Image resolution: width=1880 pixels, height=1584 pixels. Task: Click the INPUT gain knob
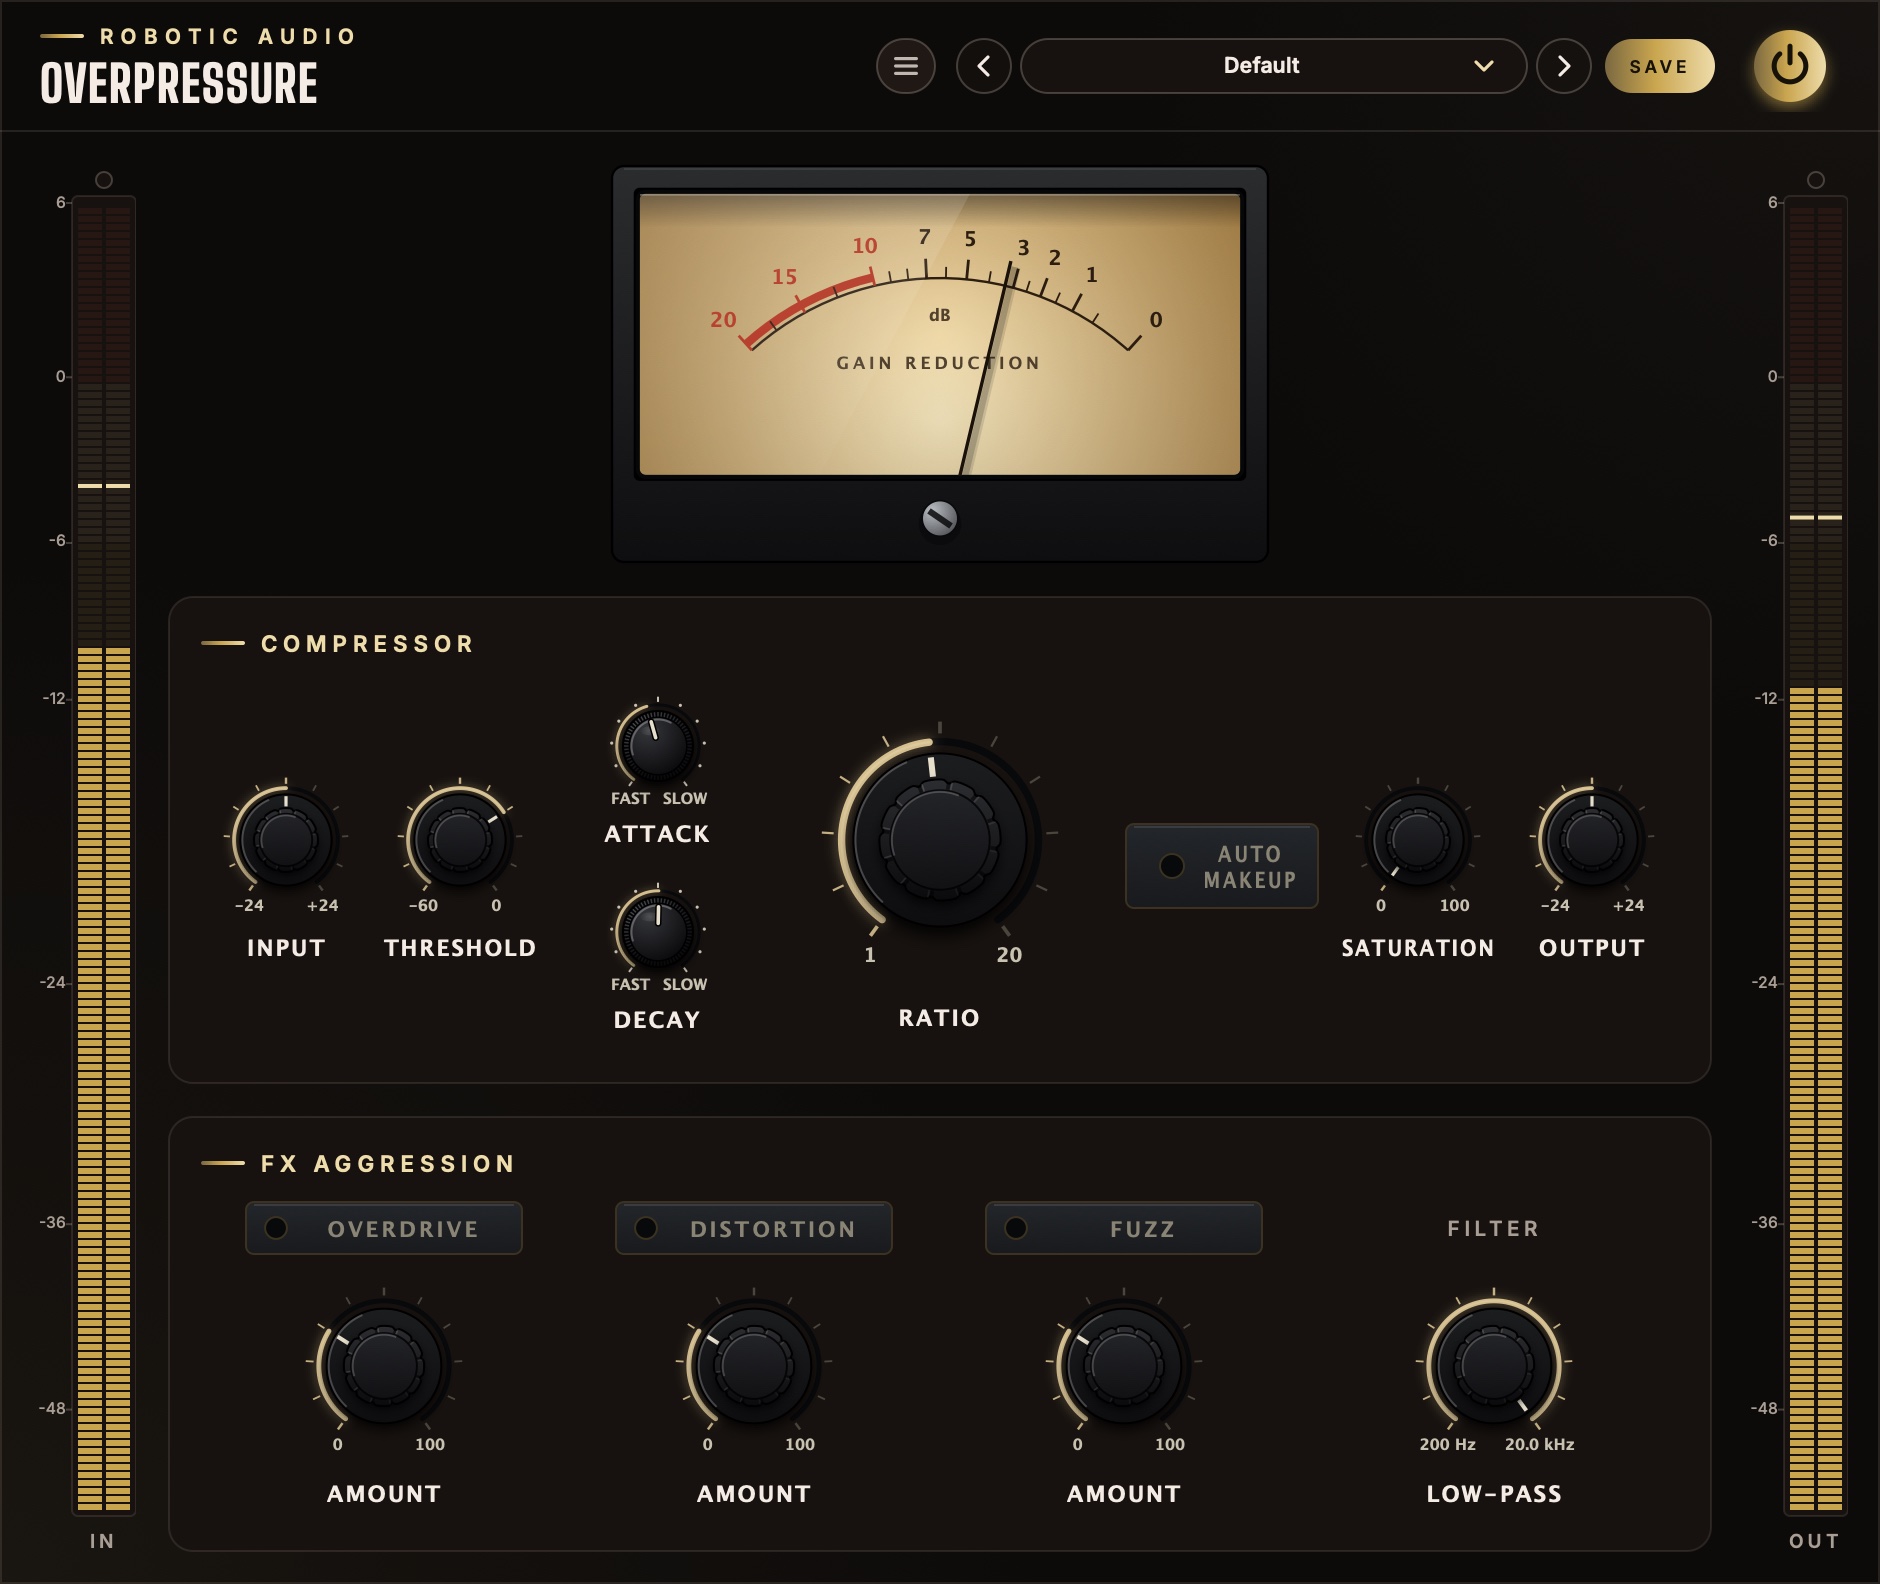(286, 838)
